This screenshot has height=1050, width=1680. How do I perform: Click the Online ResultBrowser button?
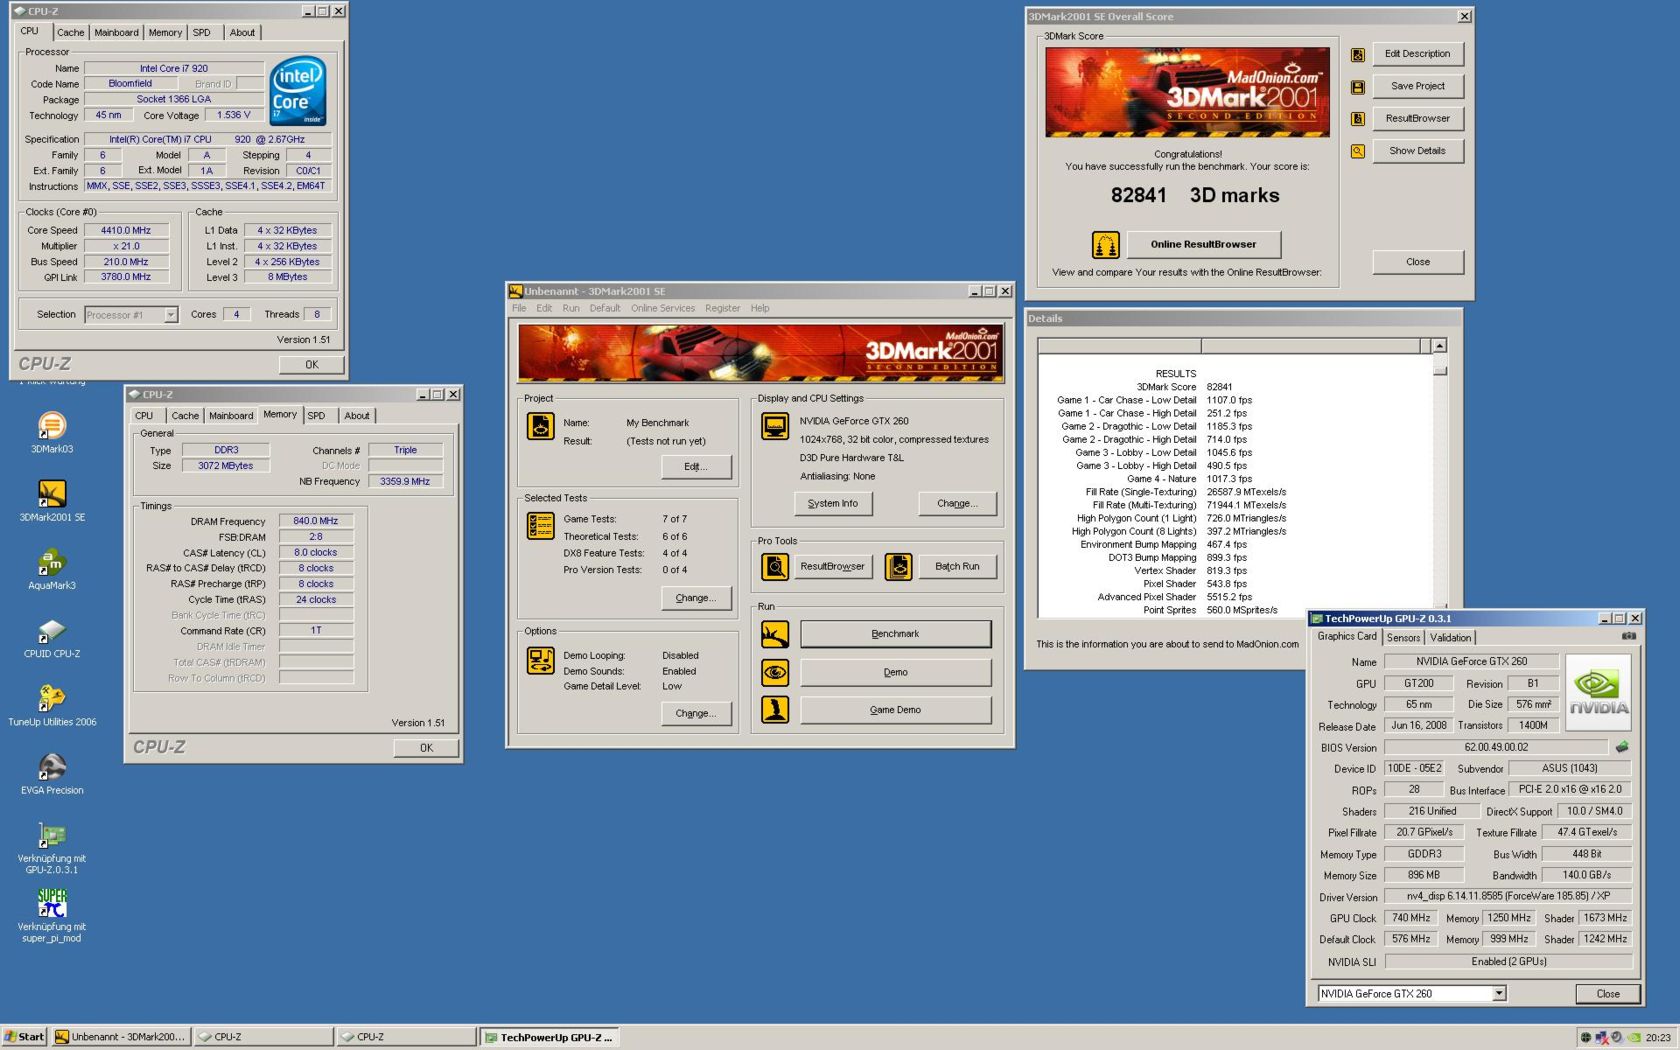click(x=1203, y=244)
